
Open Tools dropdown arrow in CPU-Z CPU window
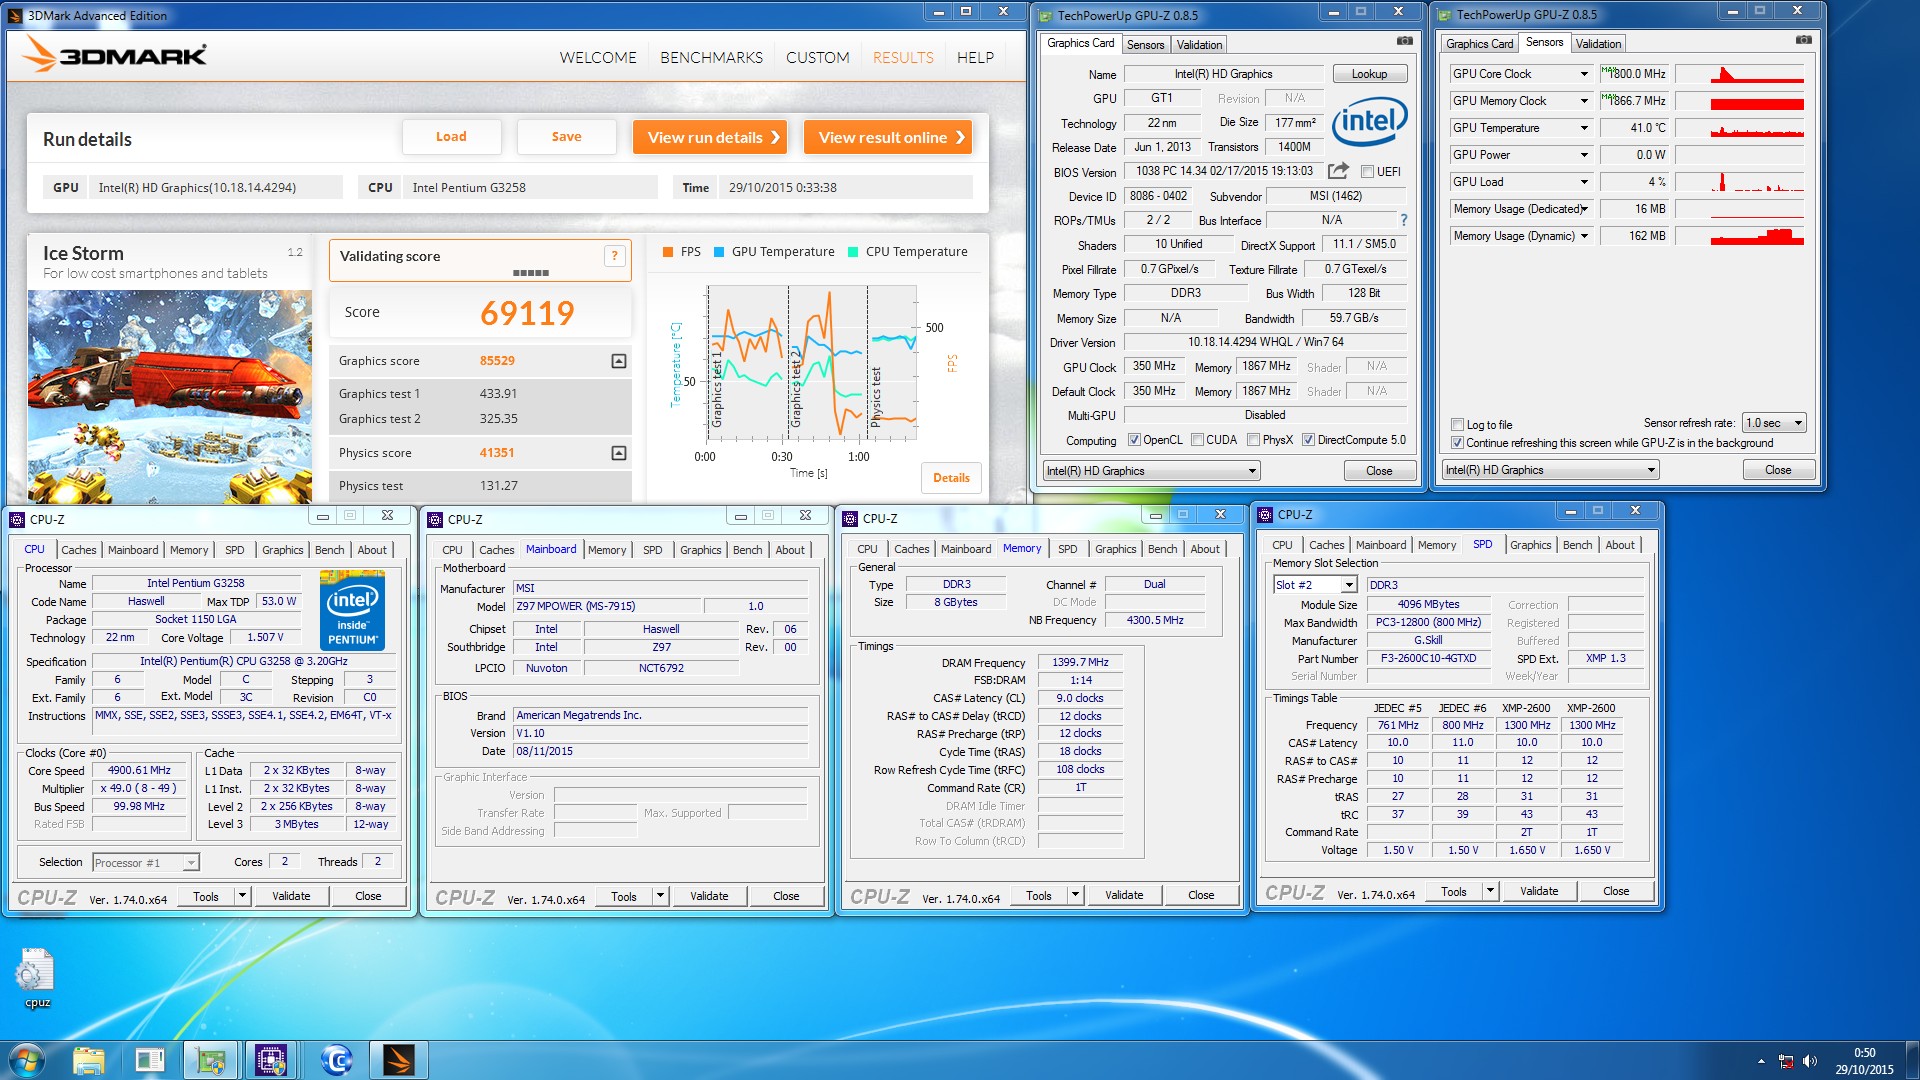click(x=241, y=896)
